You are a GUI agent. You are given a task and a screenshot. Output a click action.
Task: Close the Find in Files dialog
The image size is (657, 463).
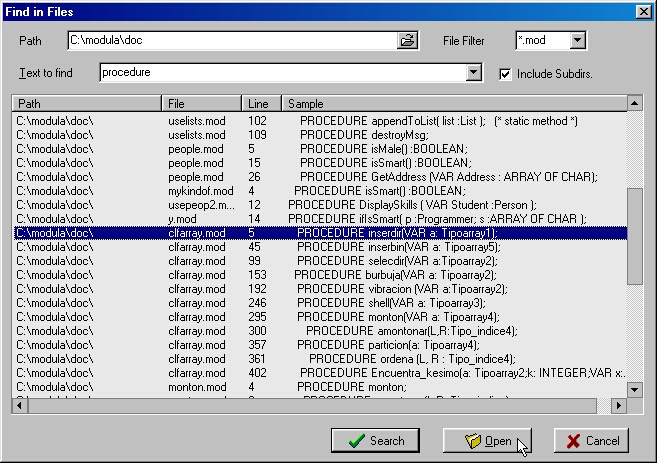point(643,11)
